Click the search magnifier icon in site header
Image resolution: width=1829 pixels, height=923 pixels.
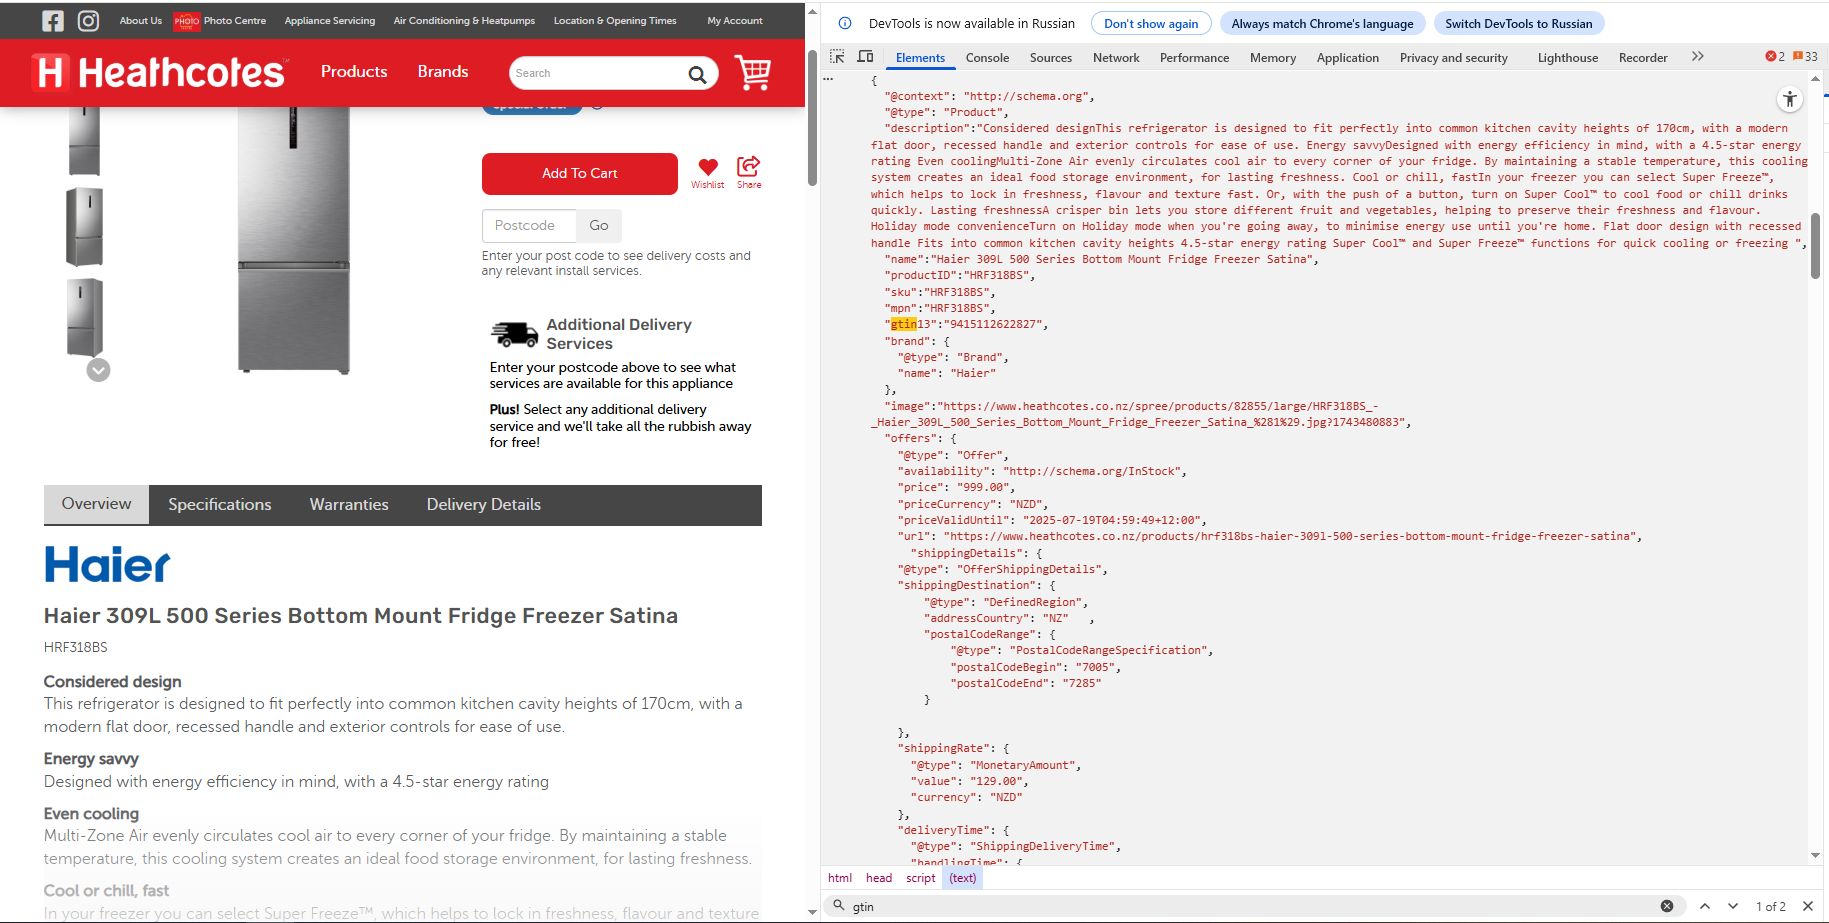coord(697,74)
